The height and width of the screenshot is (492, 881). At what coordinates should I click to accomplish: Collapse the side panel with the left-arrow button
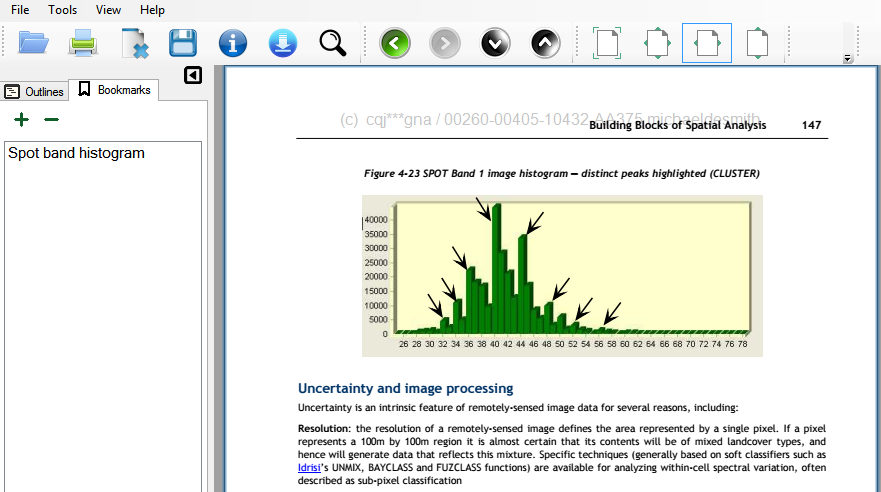[x=193, y=75]
